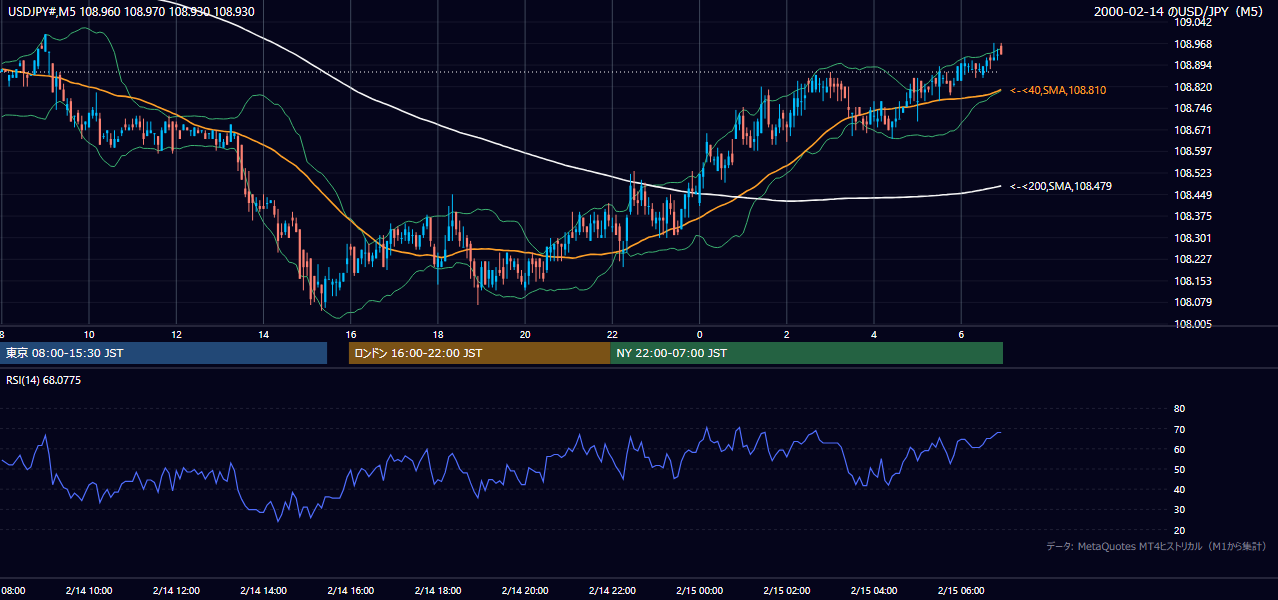Click price axis value 108.005

pyautogui.click(x=1192, y=324)
